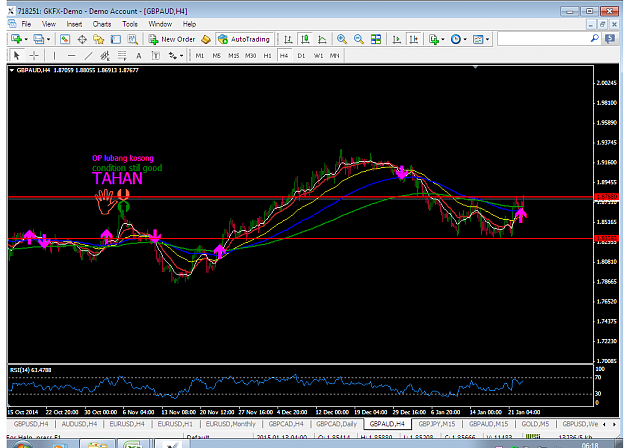Set timeframe to M1

tap(200, 56)
